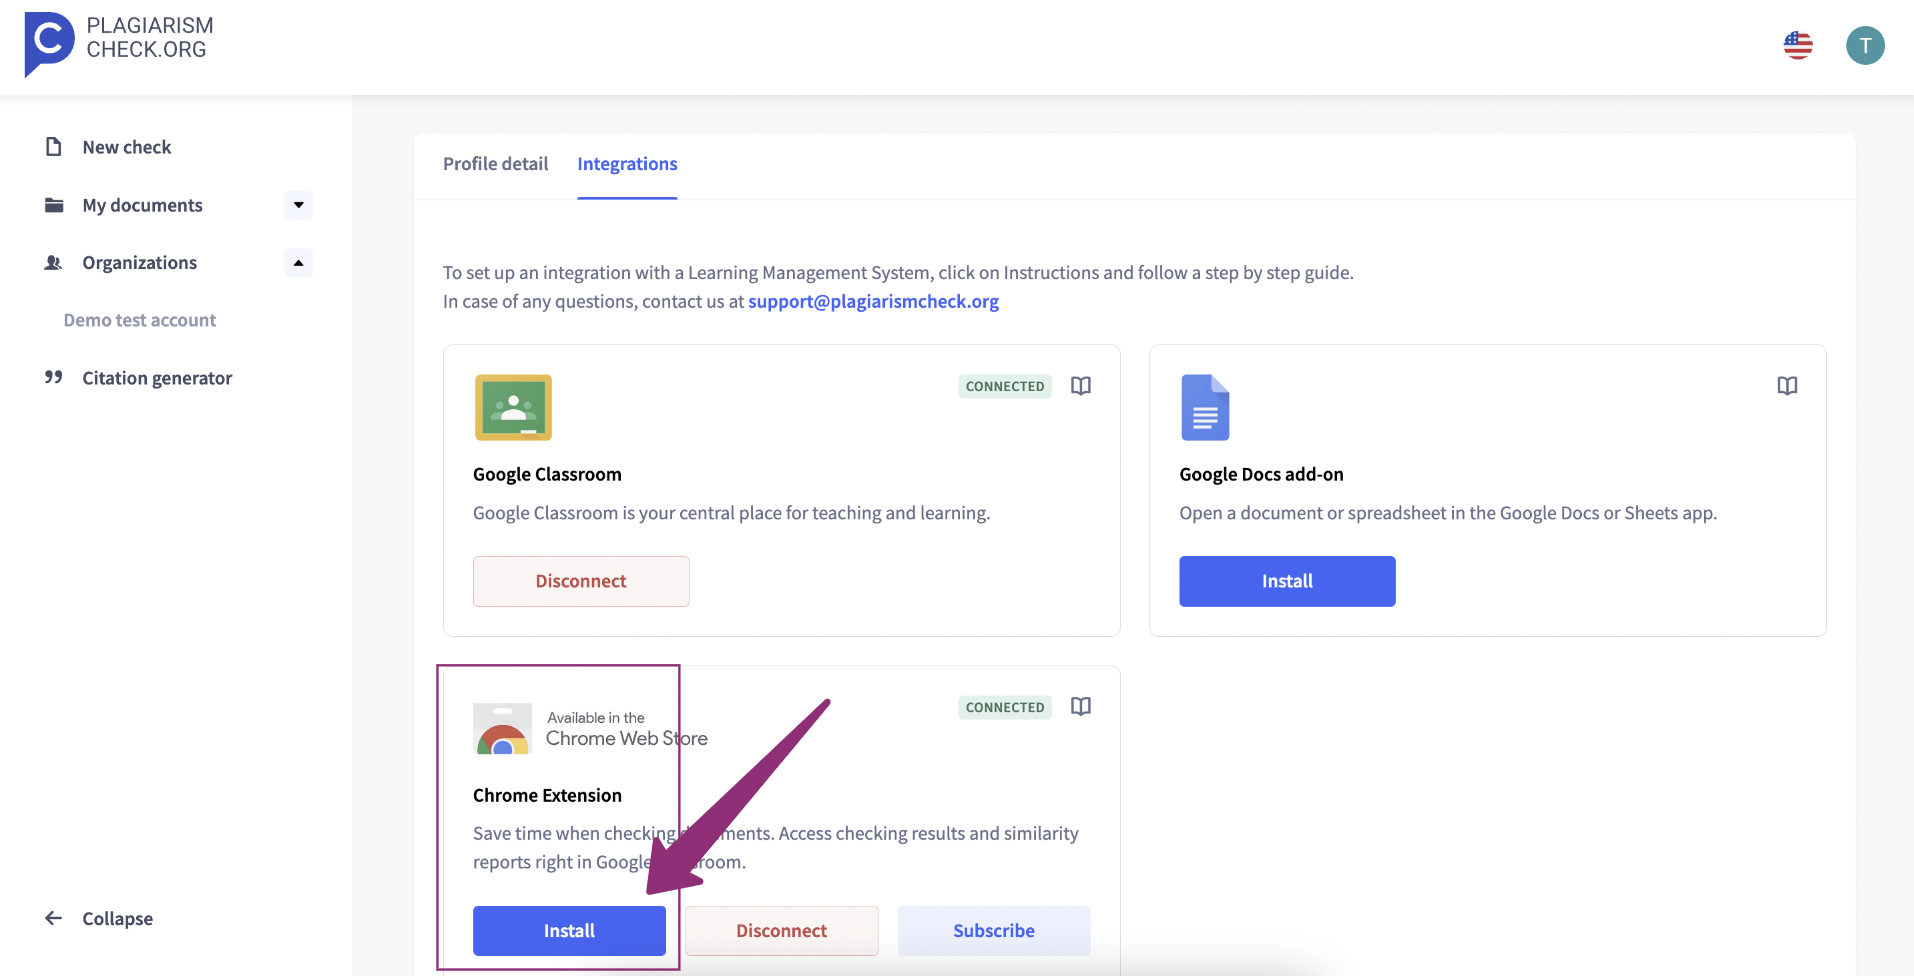
Task: Open the Citation generator
Action: pyautogui.click(x=157, y=378)
